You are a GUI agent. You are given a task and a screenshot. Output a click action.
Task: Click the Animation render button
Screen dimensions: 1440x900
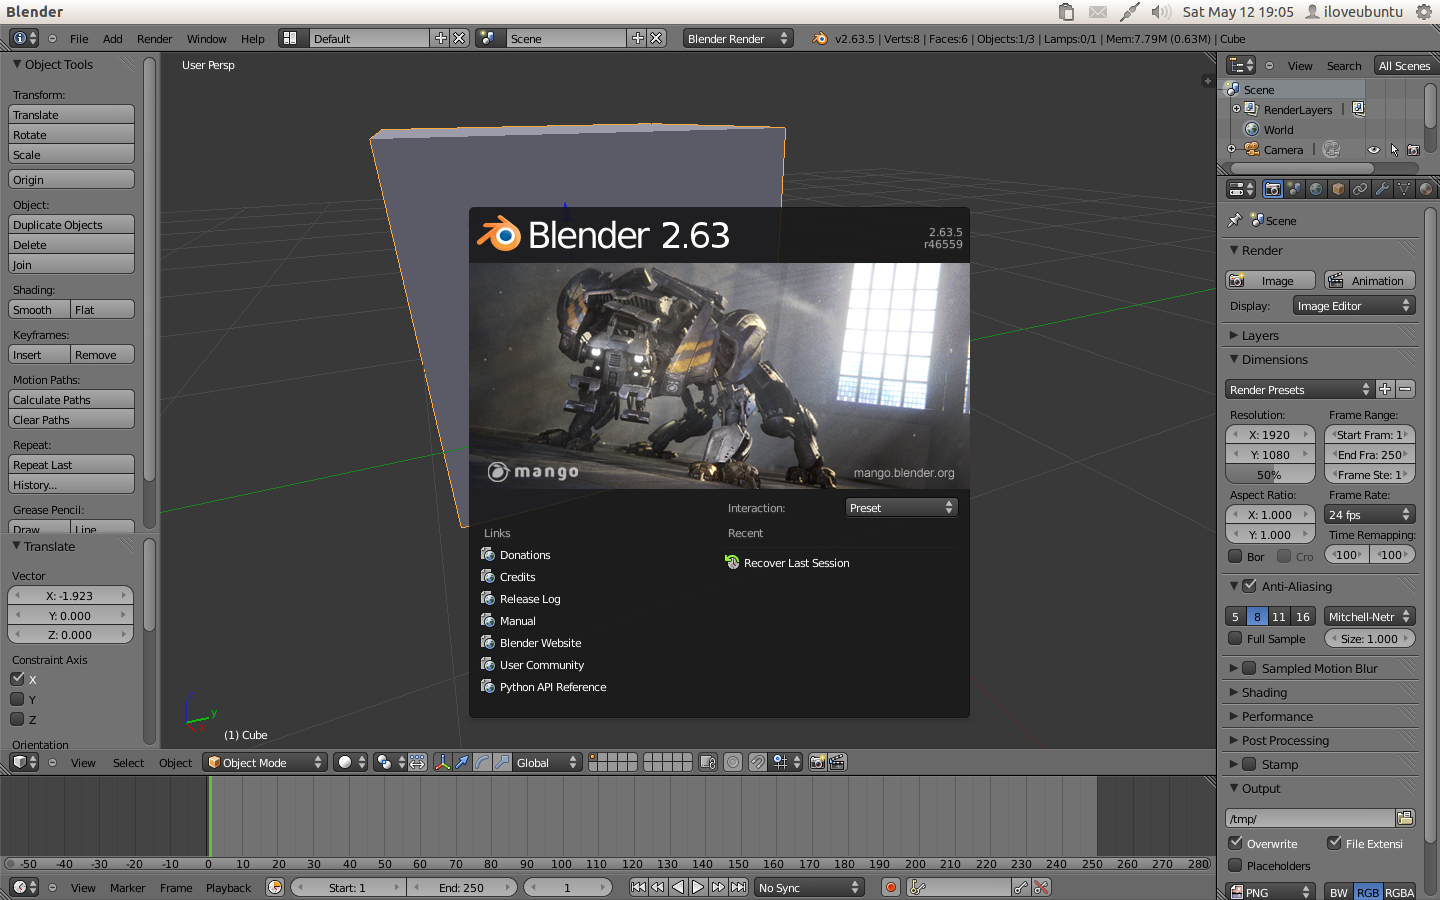tap(1369, 281)
